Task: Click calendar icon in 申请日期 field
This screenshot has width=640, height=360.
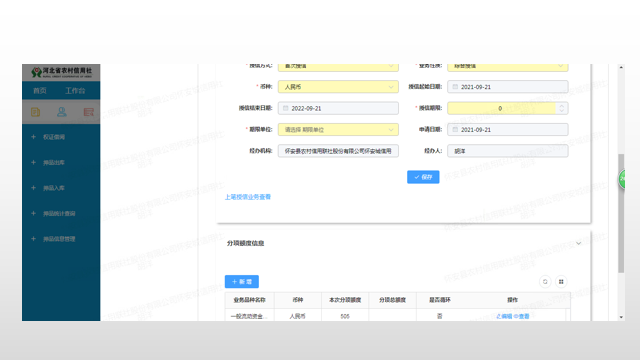Action: click(x=455, y=129)
